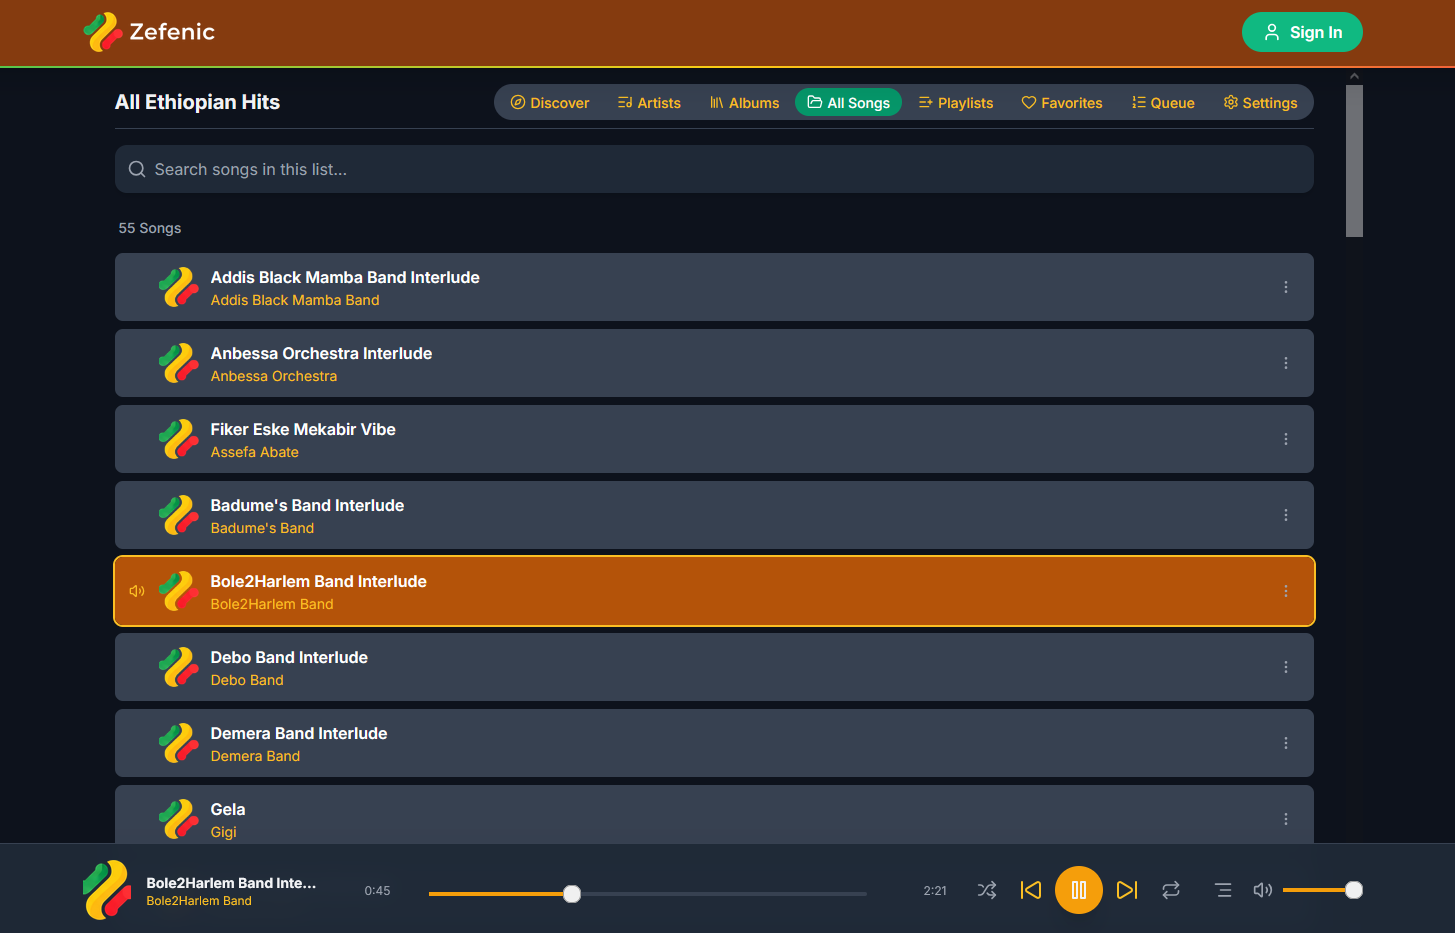Toggle repeat mode
Image resolution: width=1455 pixels, height=933 pixels.
pos(1171,890)
